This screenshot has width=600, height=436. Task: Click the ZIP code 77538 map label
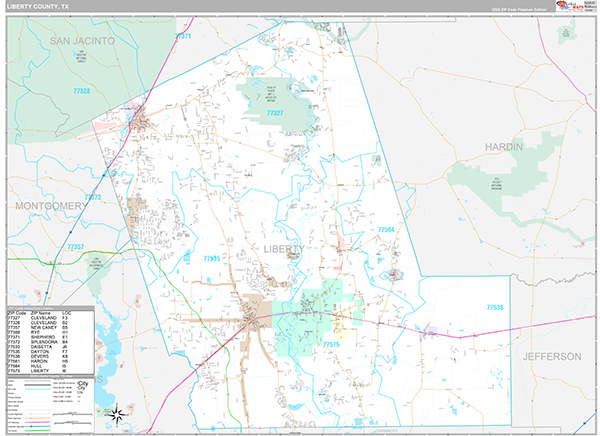493,308
